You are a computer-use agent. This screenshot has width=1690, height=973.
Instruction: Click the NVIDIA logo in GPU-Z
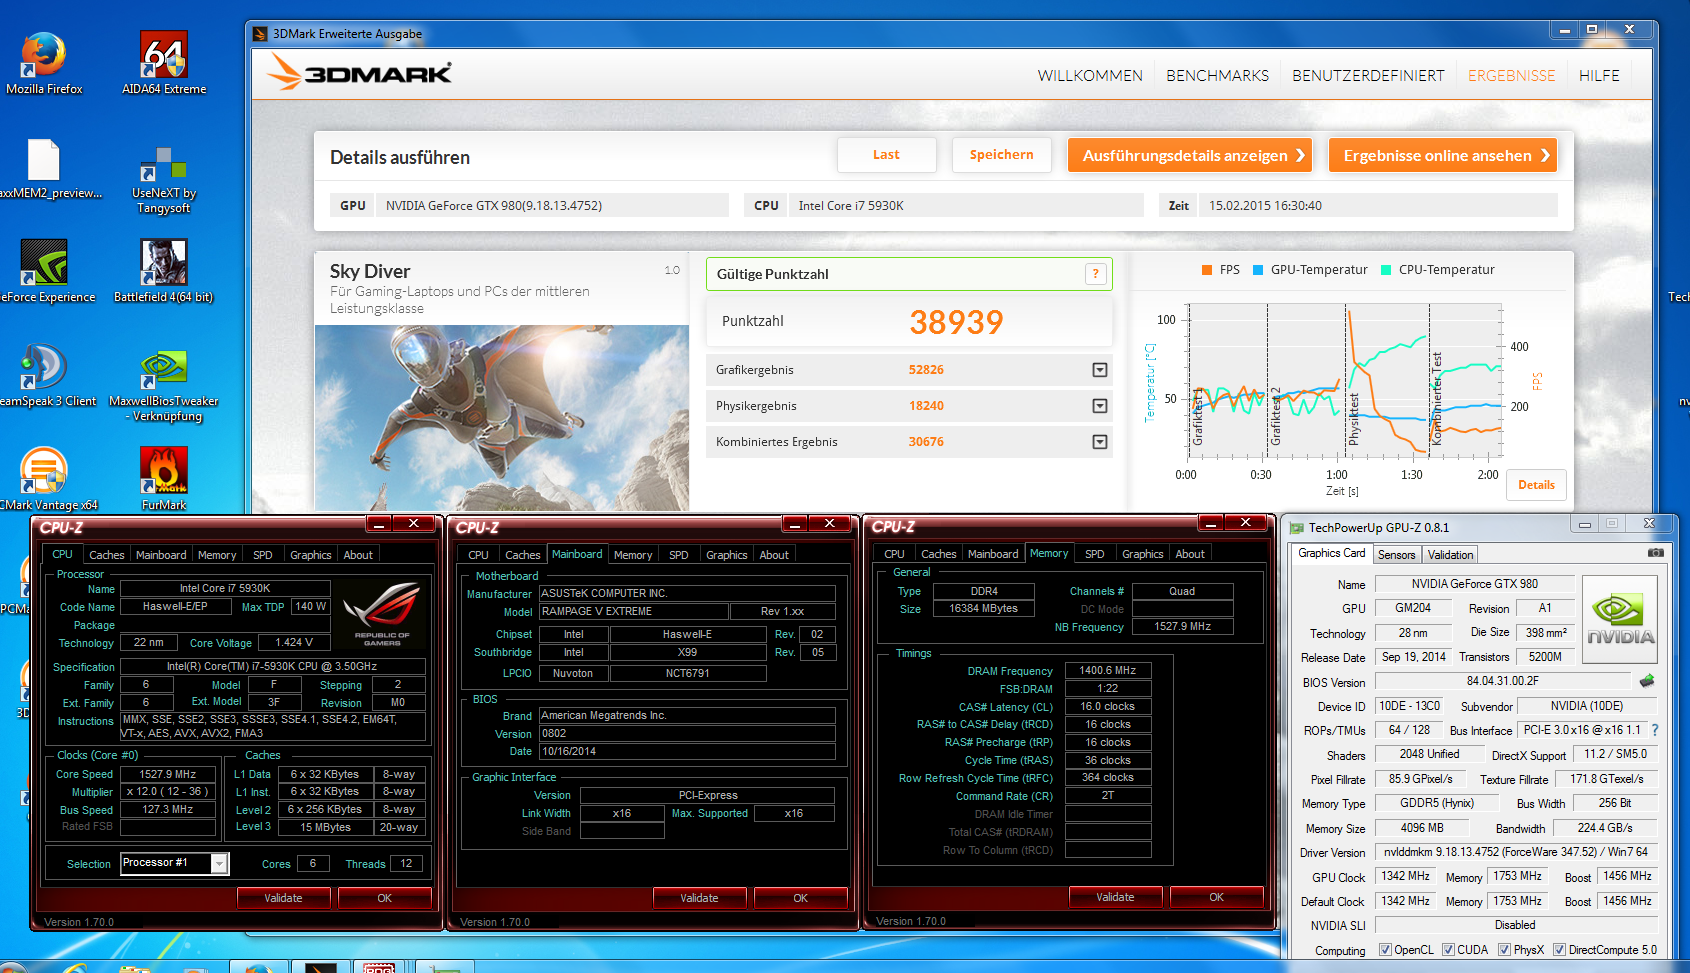[1620, 619]
